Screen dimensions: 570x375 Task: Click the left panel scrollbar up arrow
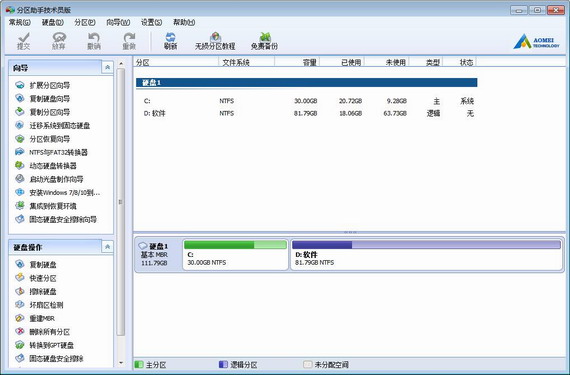121,63
